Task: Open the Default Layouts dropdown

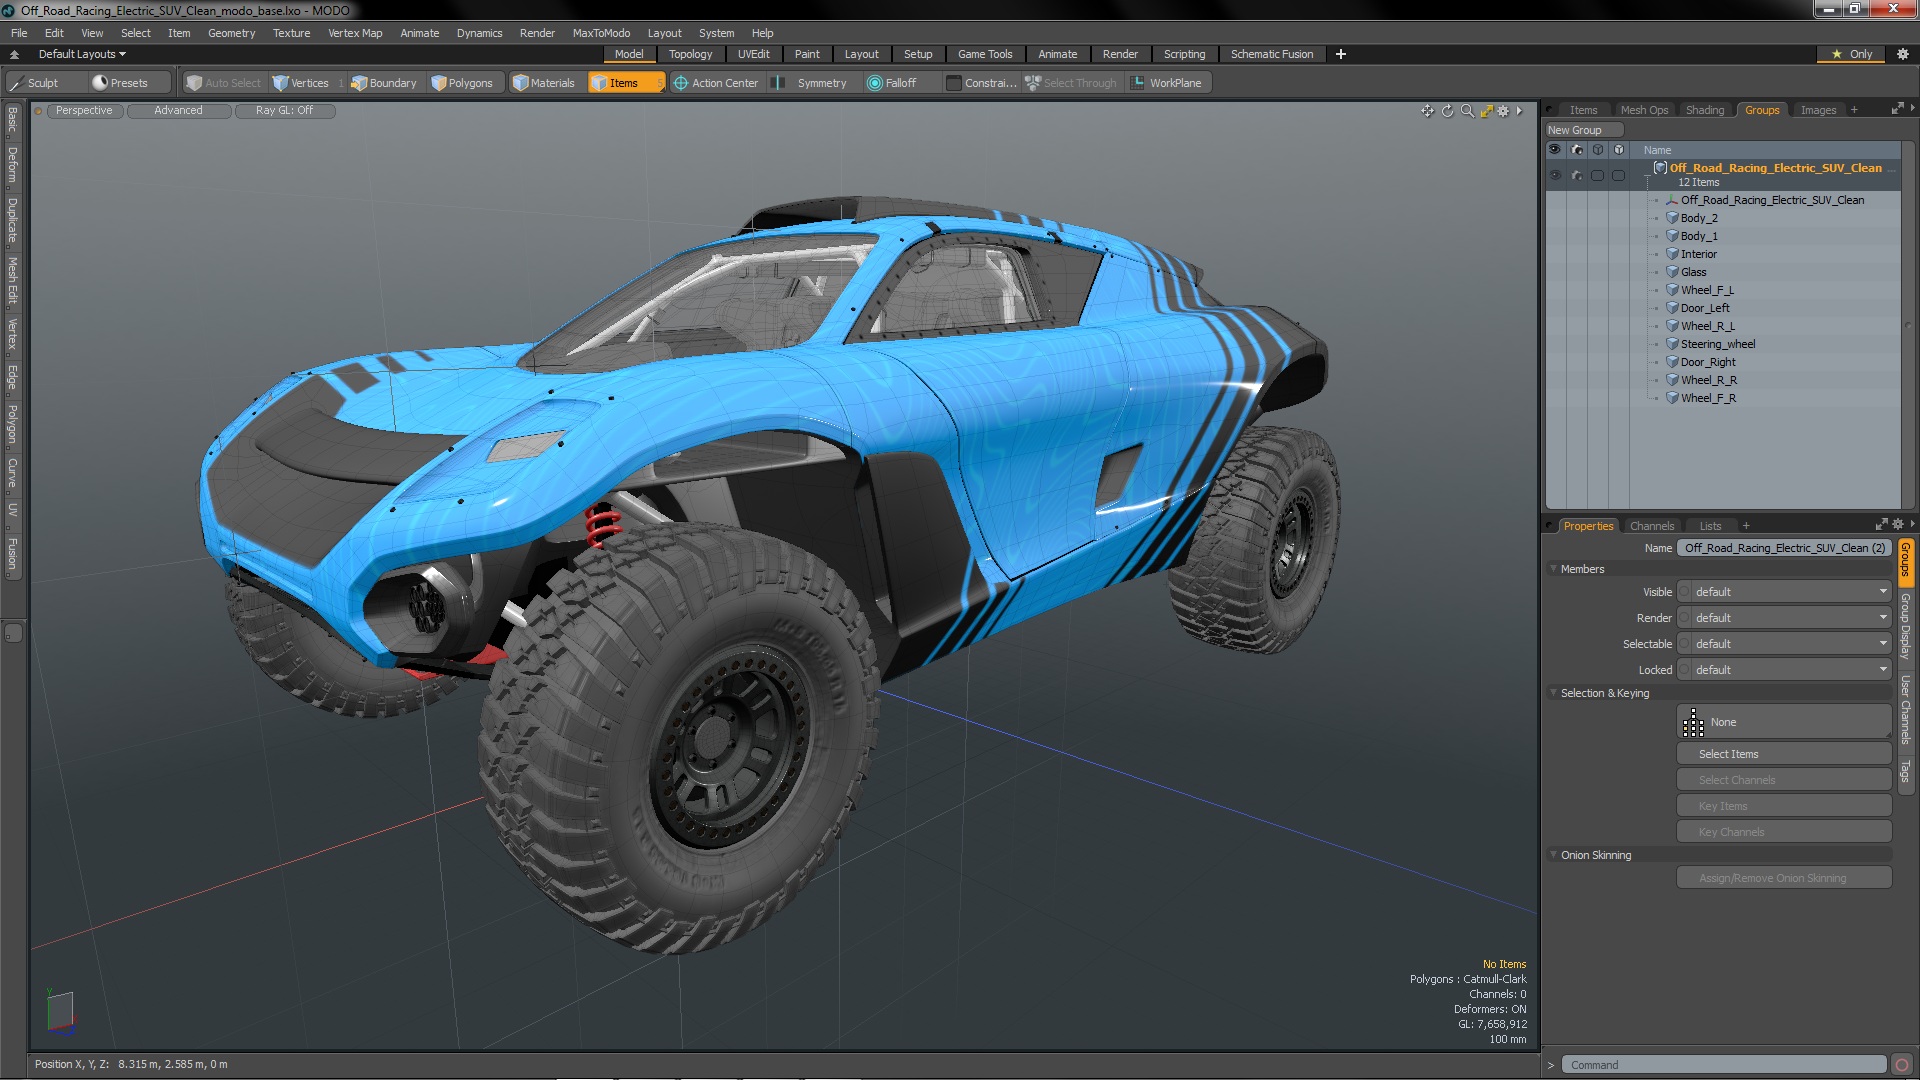Action: (81, 54)
